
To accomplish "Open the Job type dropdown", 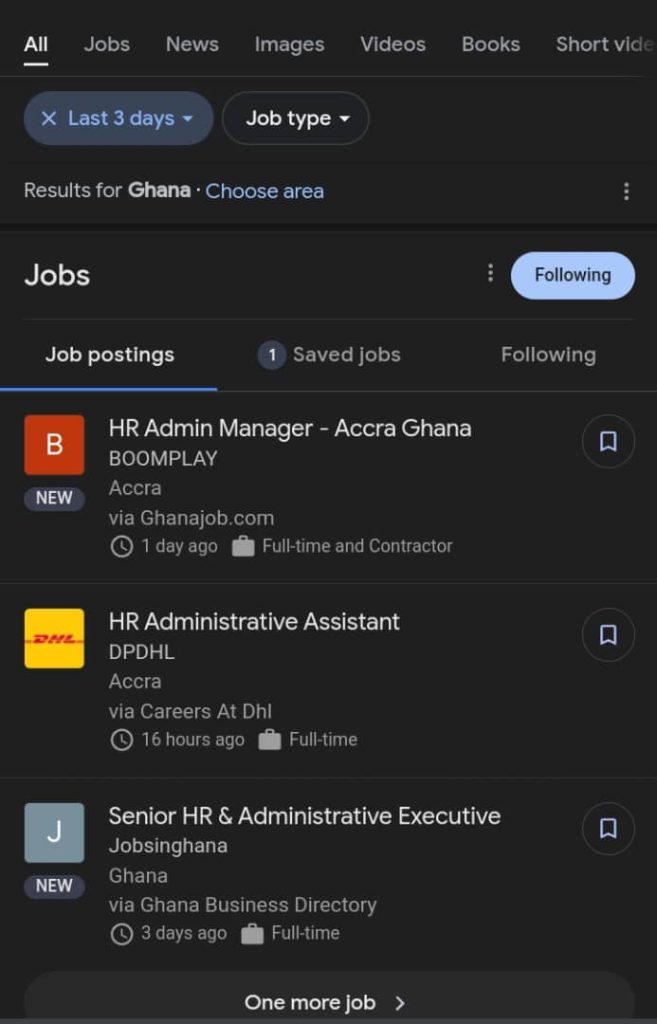I will coord(297,118).
